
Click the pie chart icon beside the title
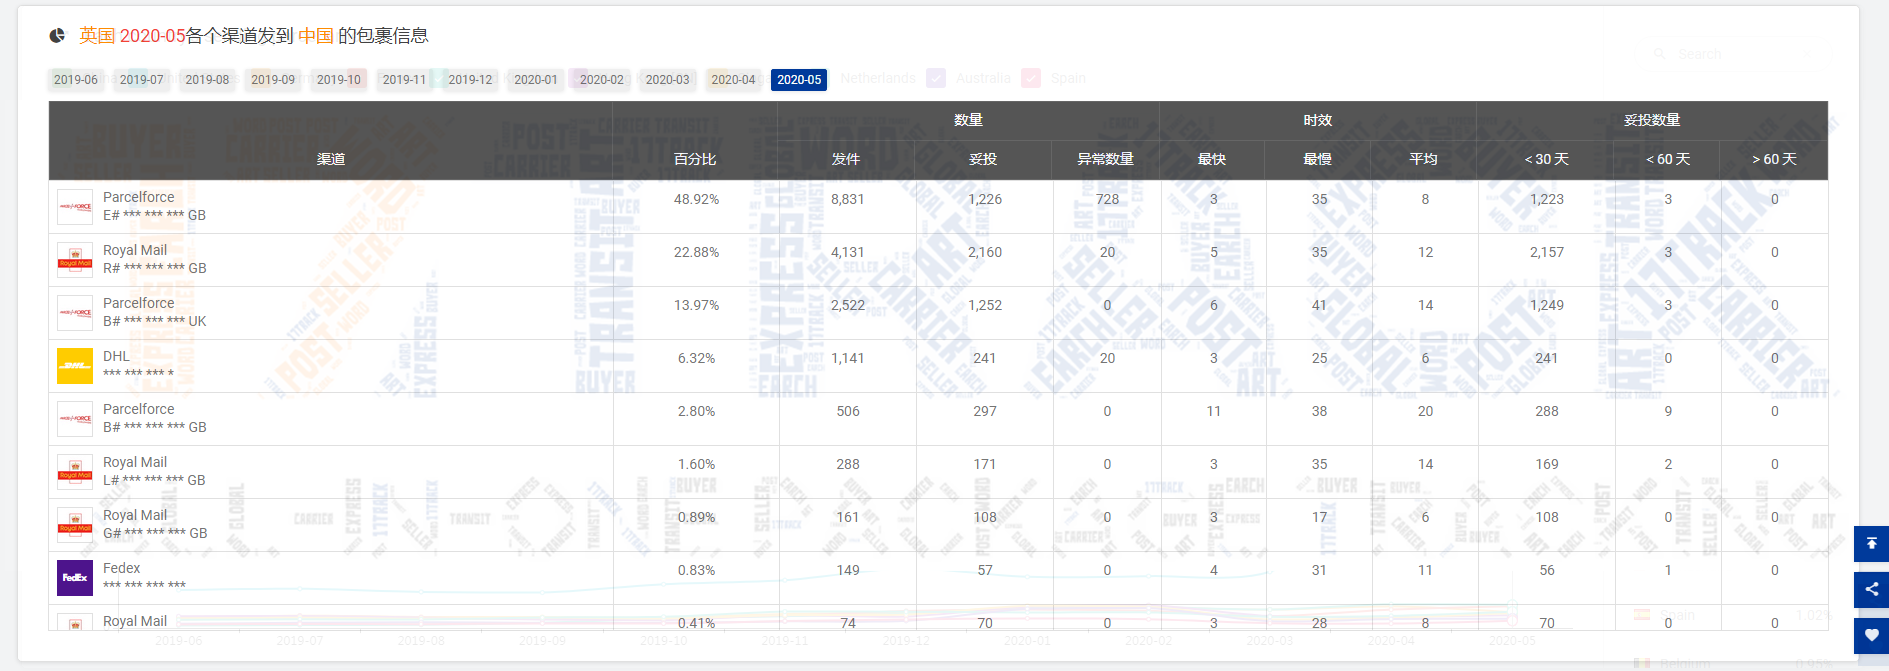(x=57, y=36)
